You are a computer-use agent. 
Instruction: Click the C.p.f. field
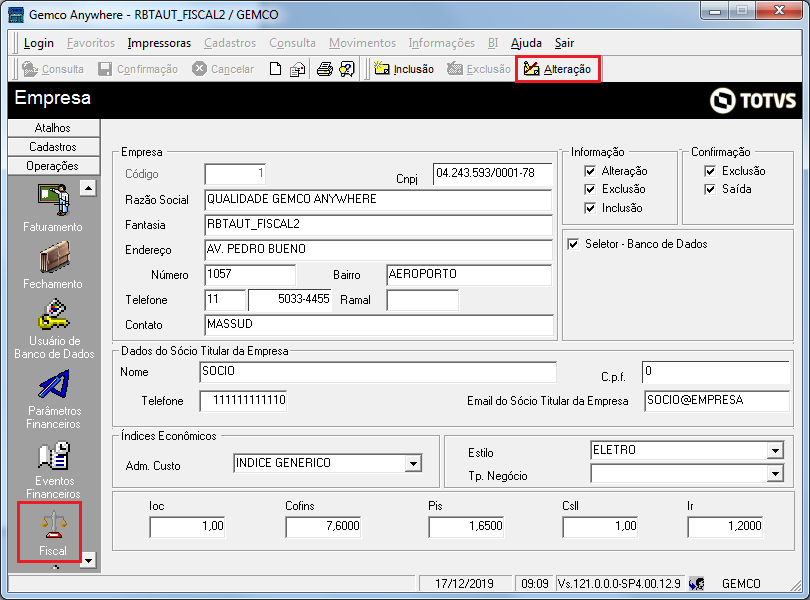[715, 372]
